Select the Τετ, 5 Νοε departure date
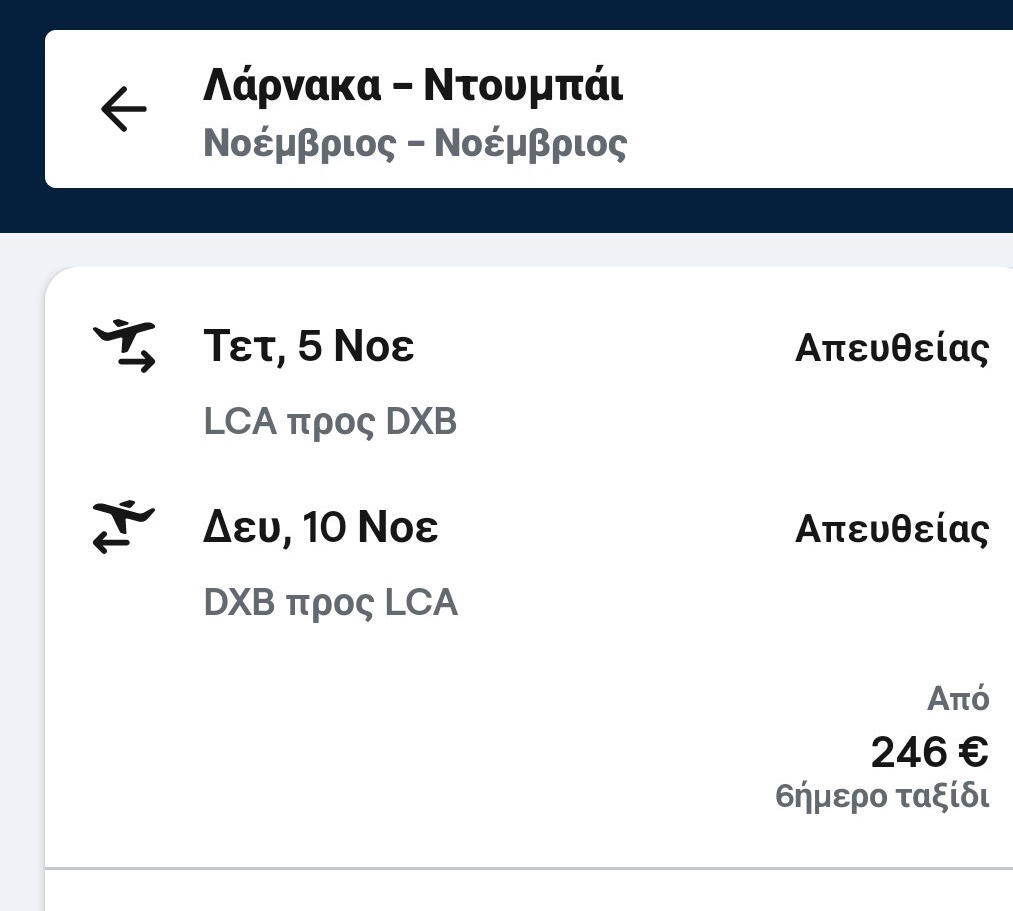Screen dimensions: 1013x911 pyautogui.click(x=308, y=347)
